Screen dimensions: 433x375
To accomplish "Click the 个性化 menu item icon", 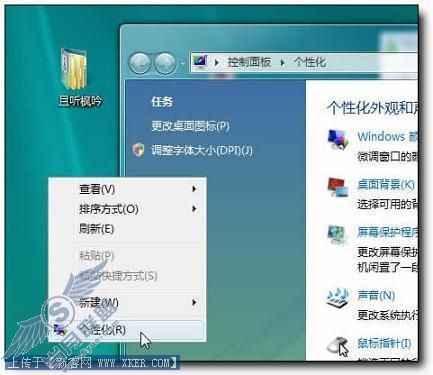I will pos(61,330).
